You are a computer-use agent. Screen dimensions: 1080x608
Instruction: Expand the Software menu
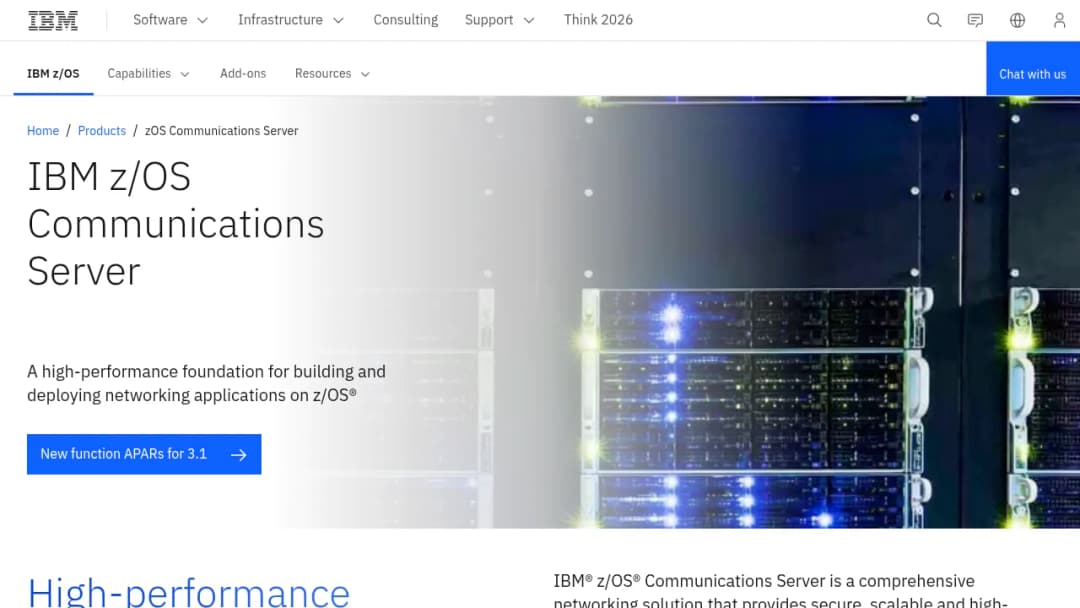pos(170,20)
